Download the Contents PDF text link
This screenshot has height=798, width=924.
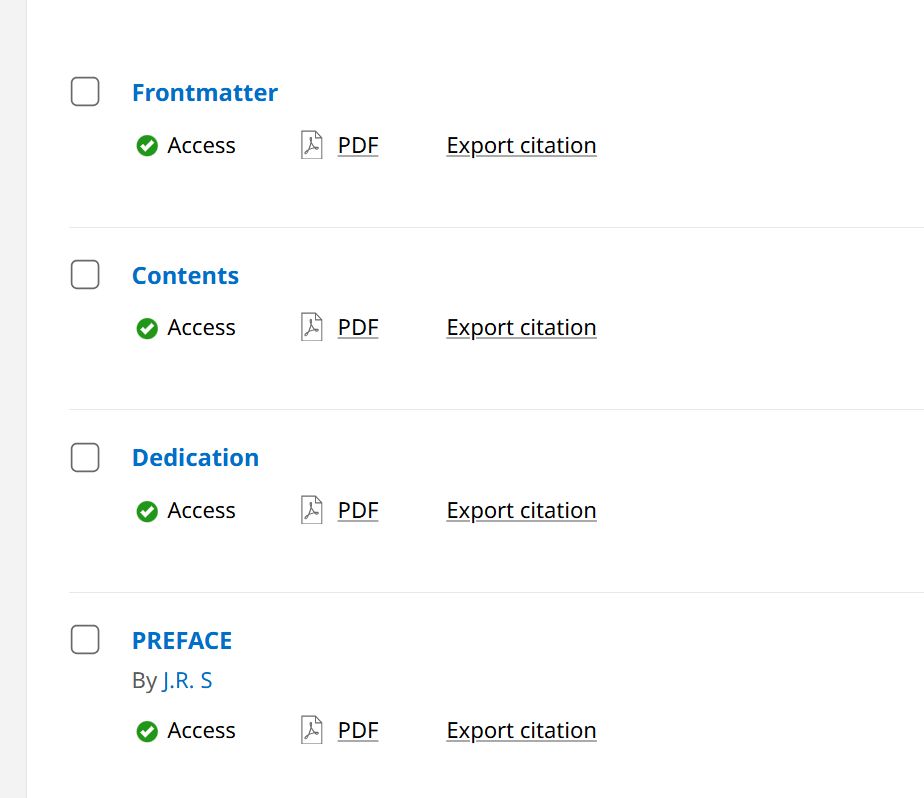[358, 328]
